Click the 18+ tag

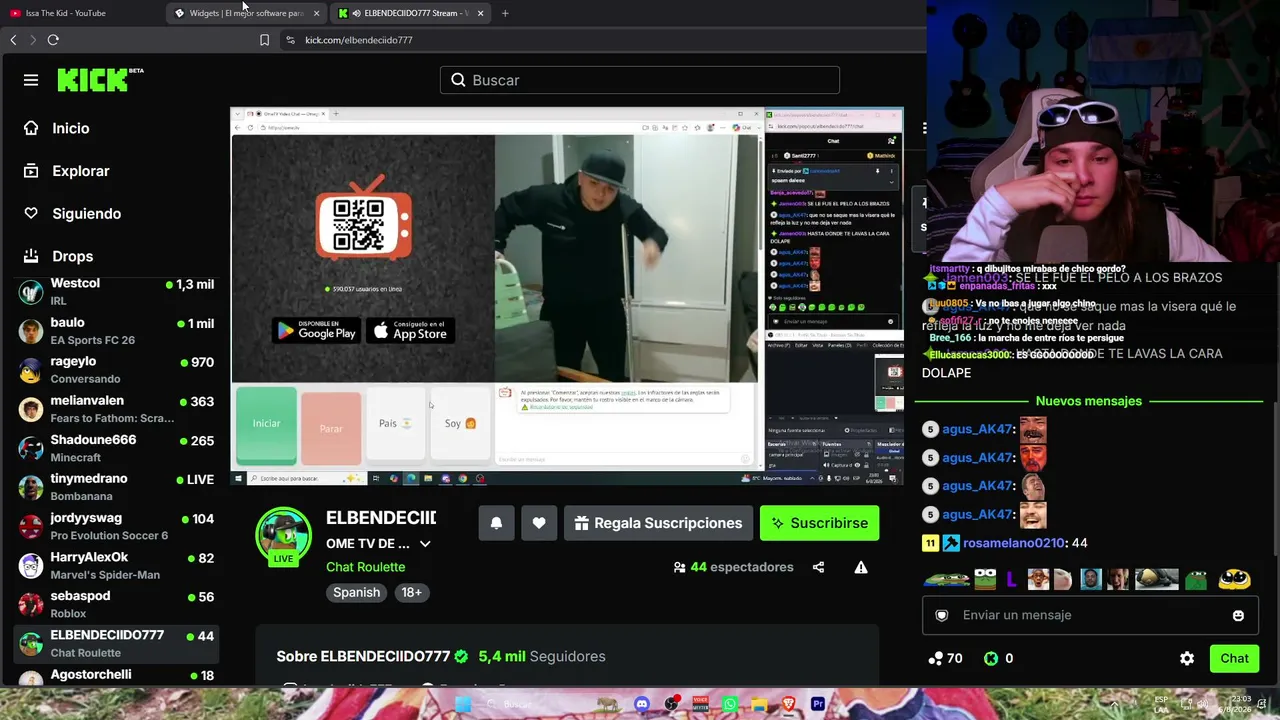pyautogui.click(x=411, y=592)
